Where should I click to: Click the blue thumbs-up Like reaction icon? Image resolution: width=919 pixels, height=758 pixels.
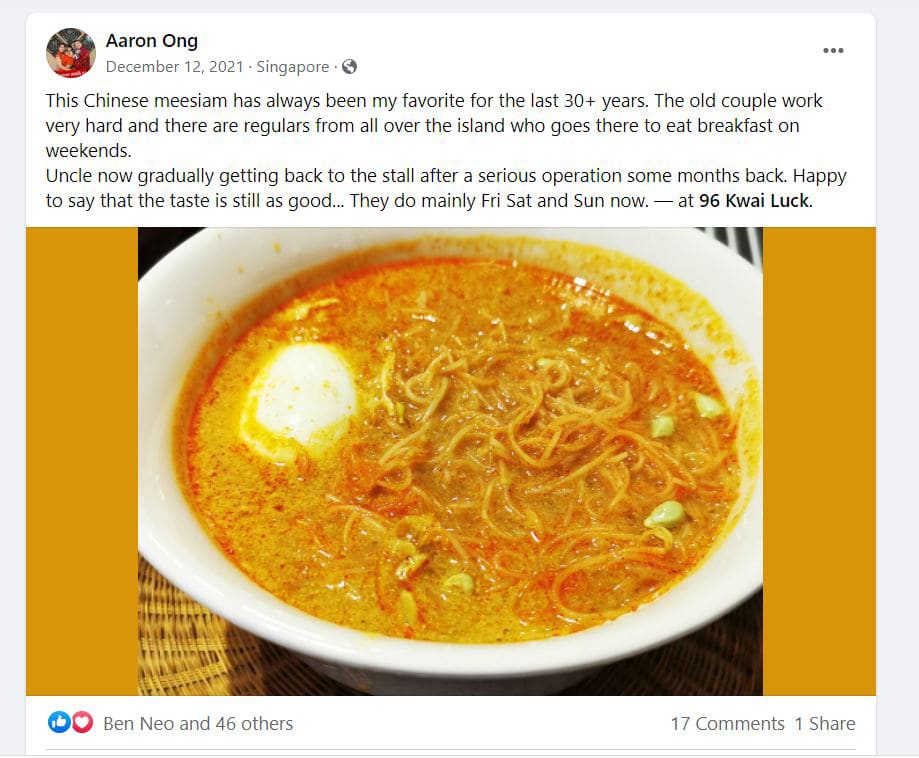59,722
